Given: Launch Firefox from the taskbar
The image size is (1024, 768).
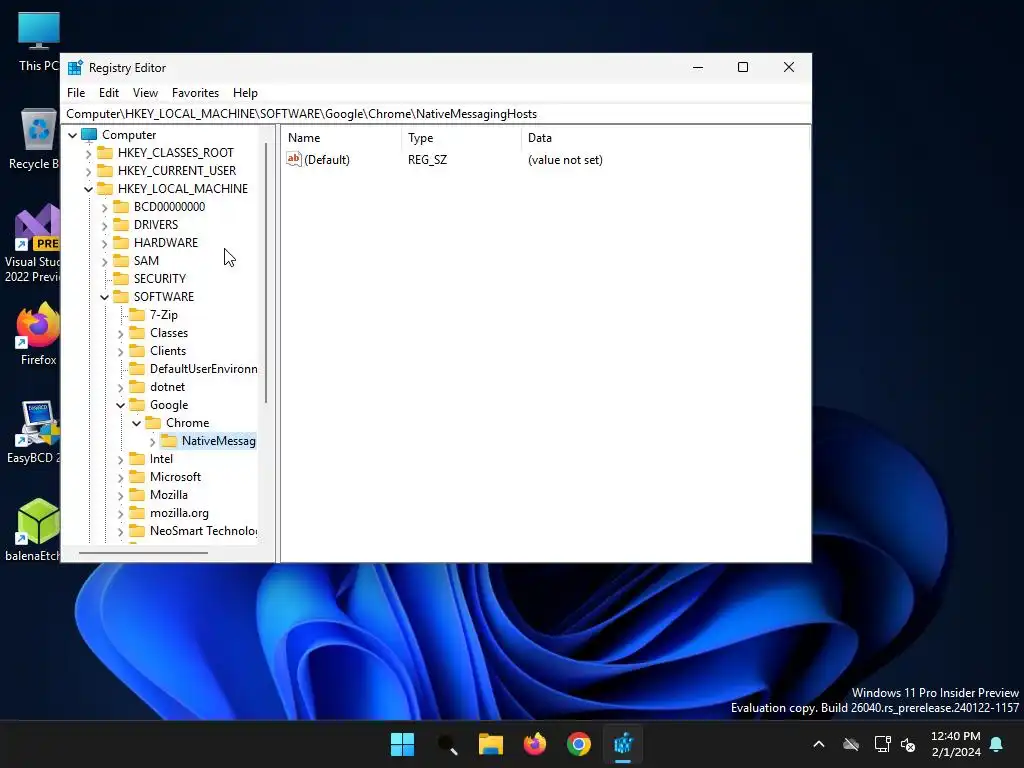Looking at the screenshot, I should pos(535,744).
